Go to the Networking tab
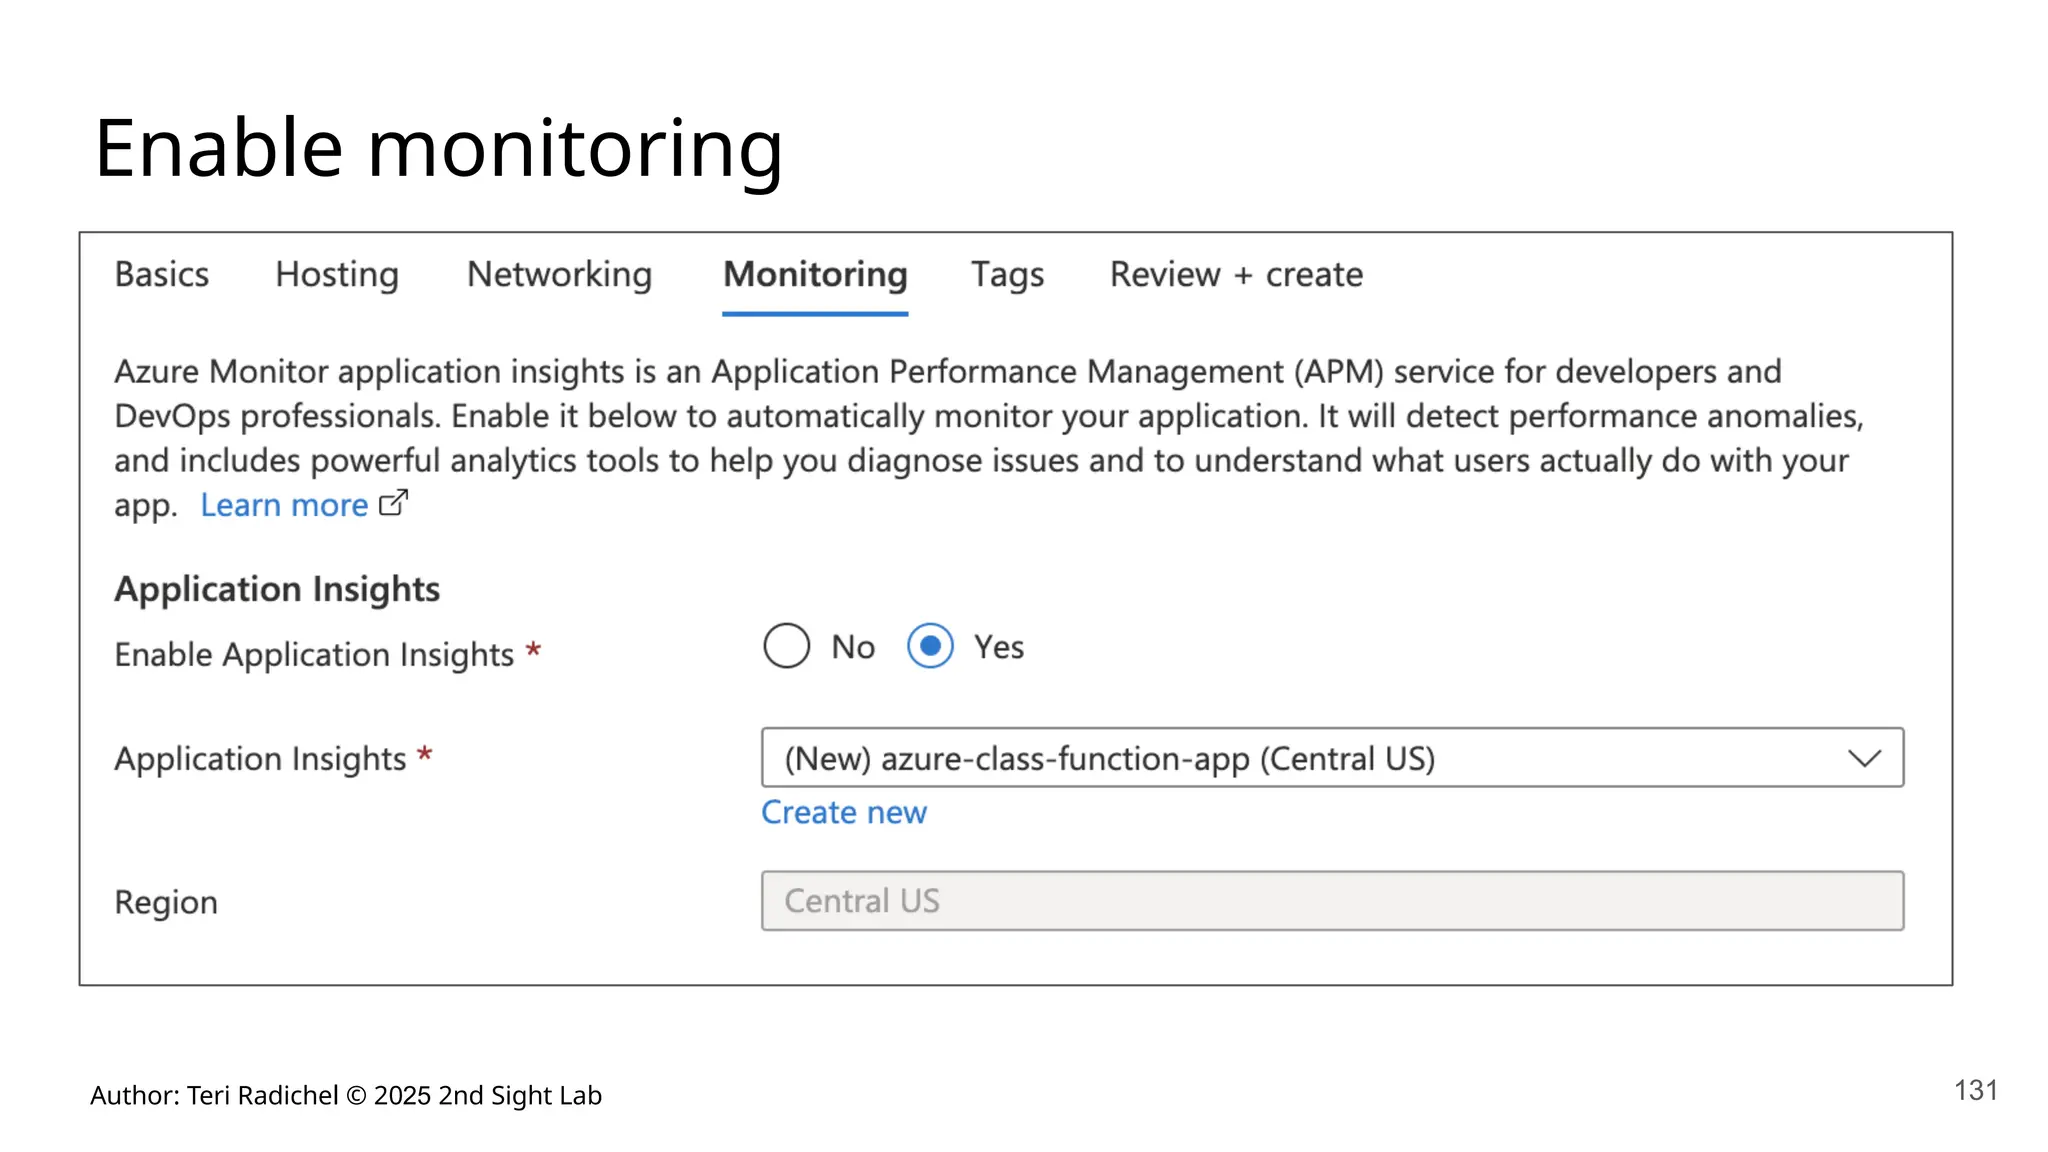 [x=559, y=274]
